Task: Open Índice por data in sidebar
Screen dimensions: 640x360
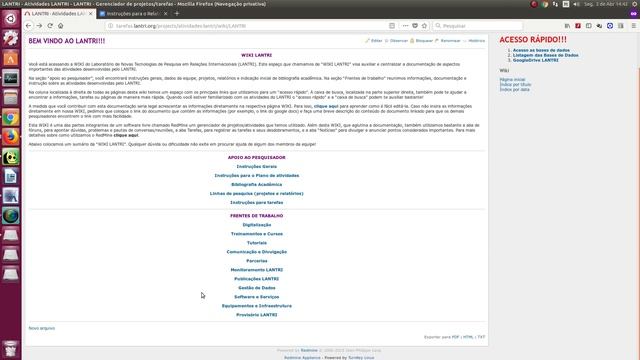Action: pos(514,89)
